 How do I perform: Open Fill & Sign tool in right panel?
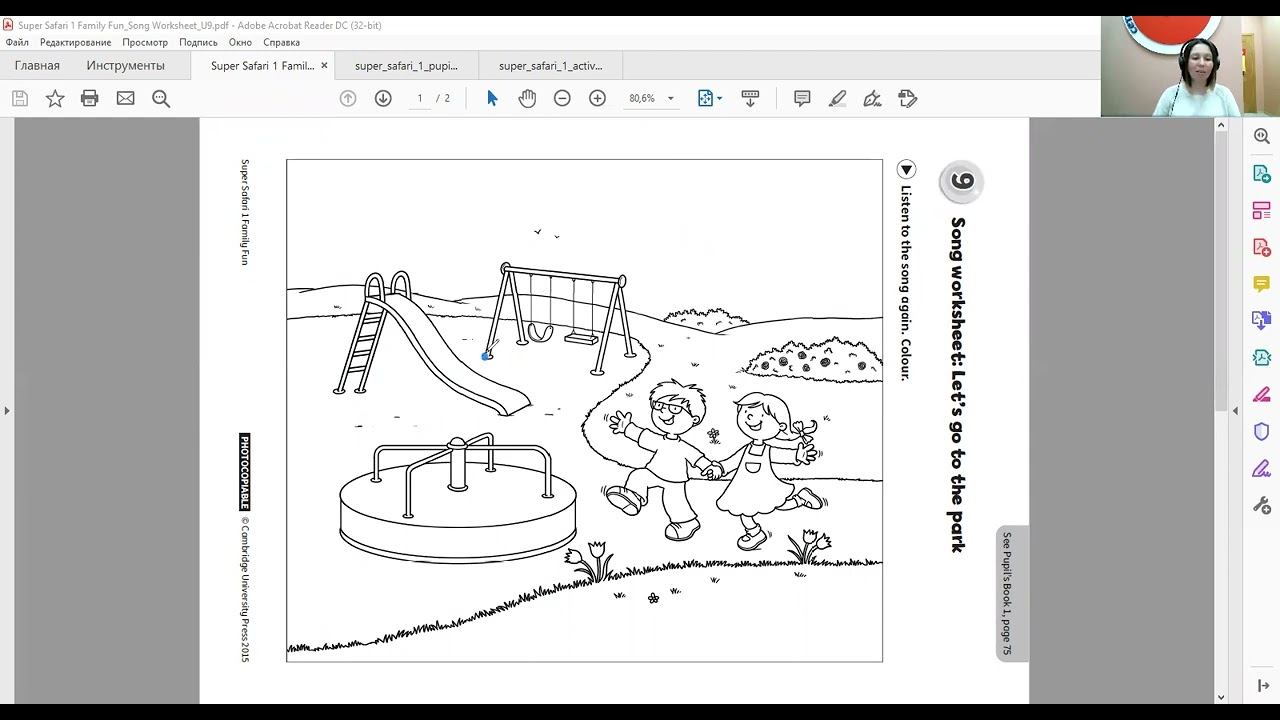tap(1262, 468)
